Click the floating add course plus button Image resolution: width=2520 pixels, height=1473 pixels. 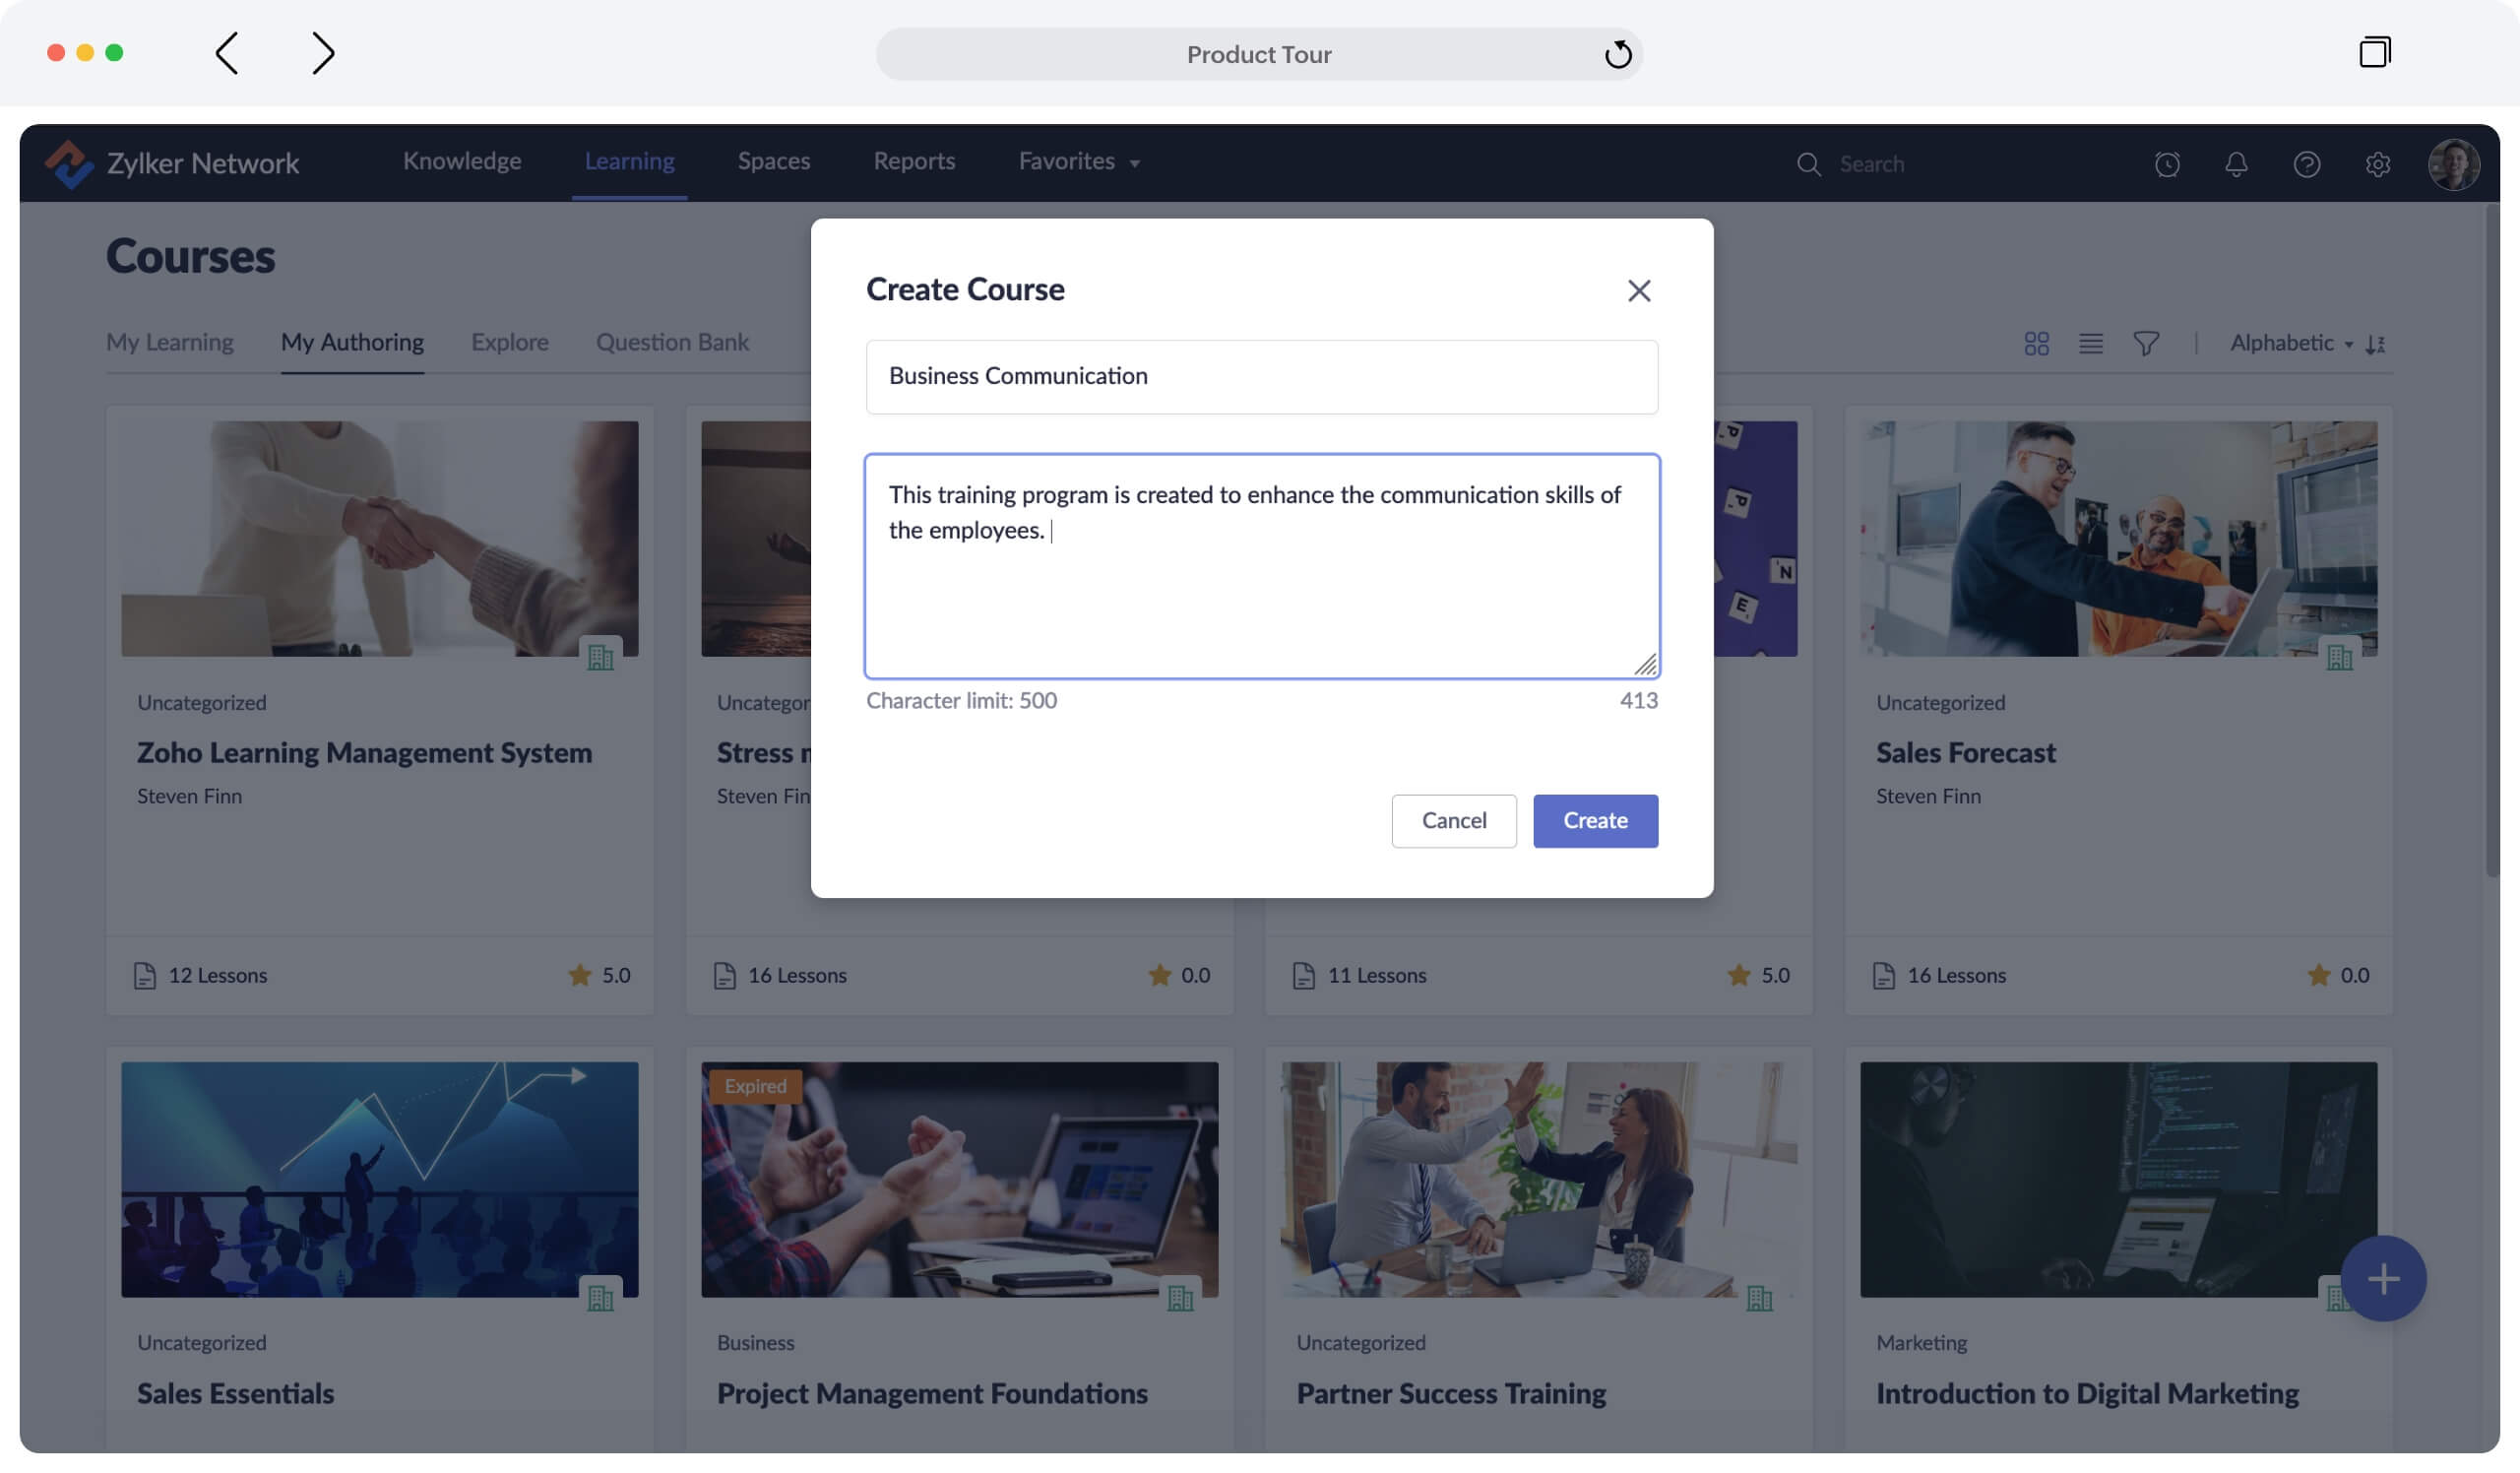coord(2382,1278)
